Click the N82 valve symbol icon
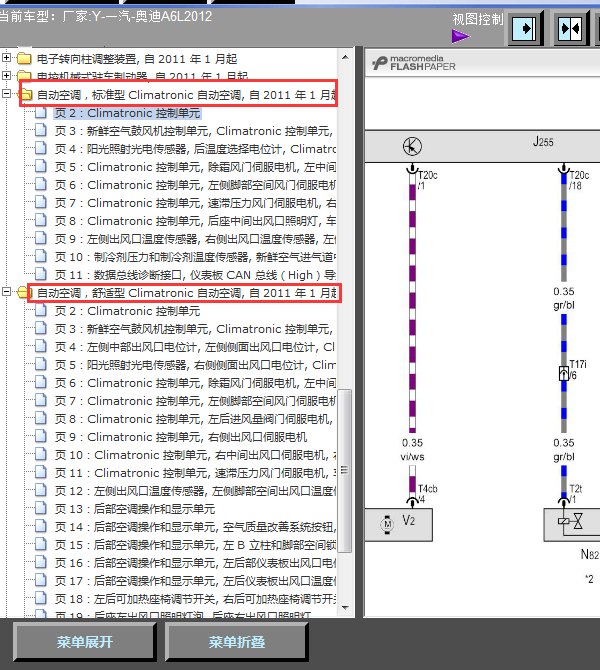This screenshot has width=600, height=670. [571, 521]
